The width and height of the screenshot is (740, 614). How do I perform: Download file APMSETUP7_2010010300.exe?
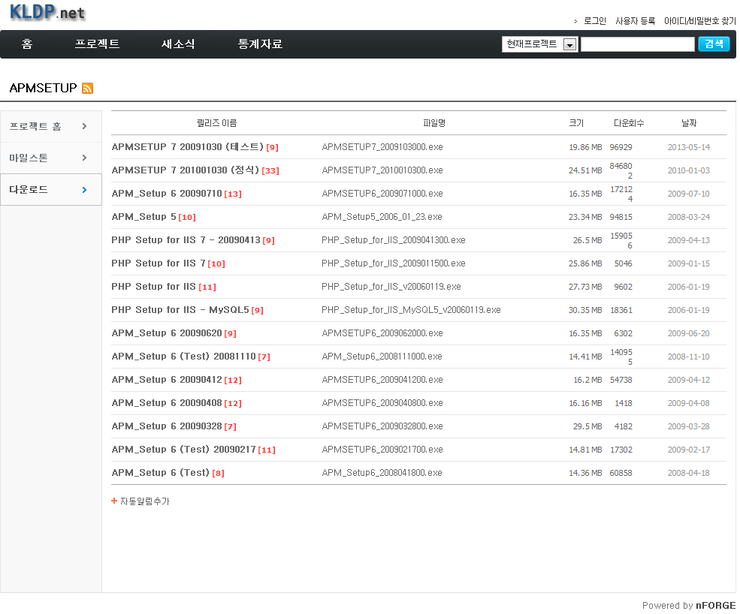point(382,170)
